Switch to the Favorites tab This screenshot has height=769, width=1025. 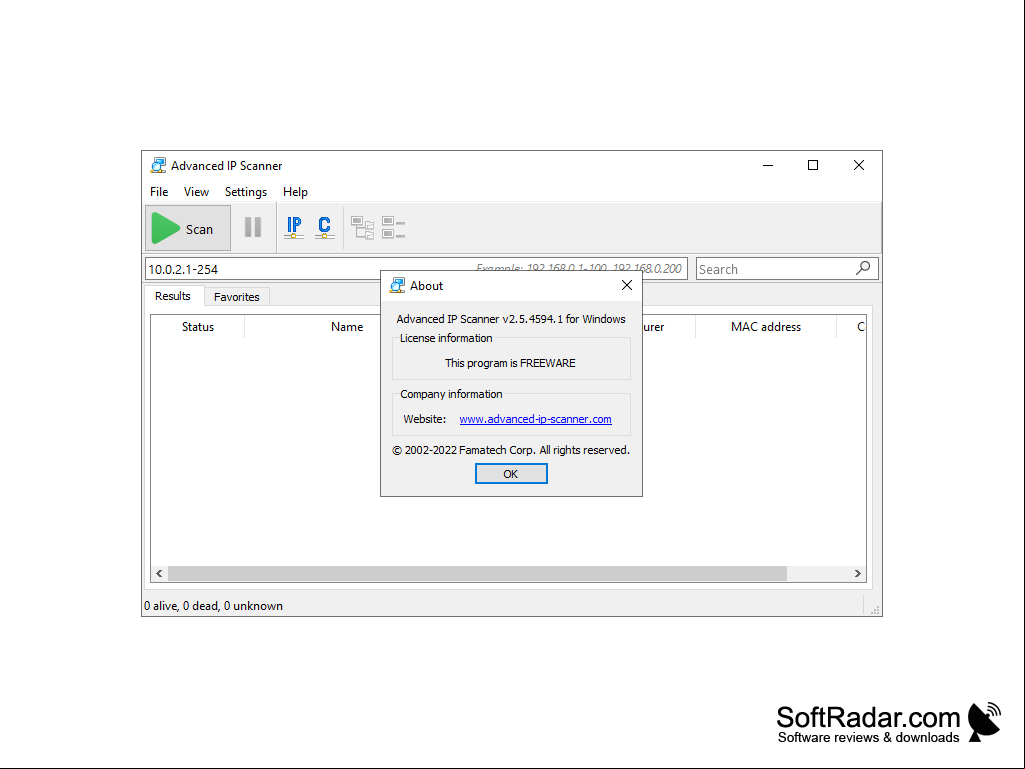237,297
